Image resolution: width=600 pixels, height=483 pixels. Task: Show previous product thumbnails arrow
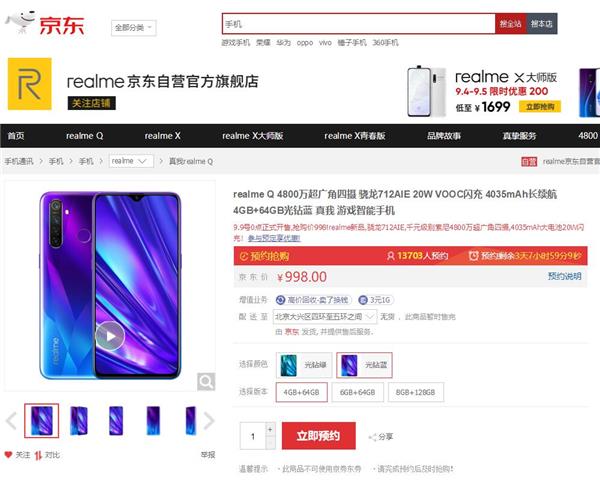[11, 421]
